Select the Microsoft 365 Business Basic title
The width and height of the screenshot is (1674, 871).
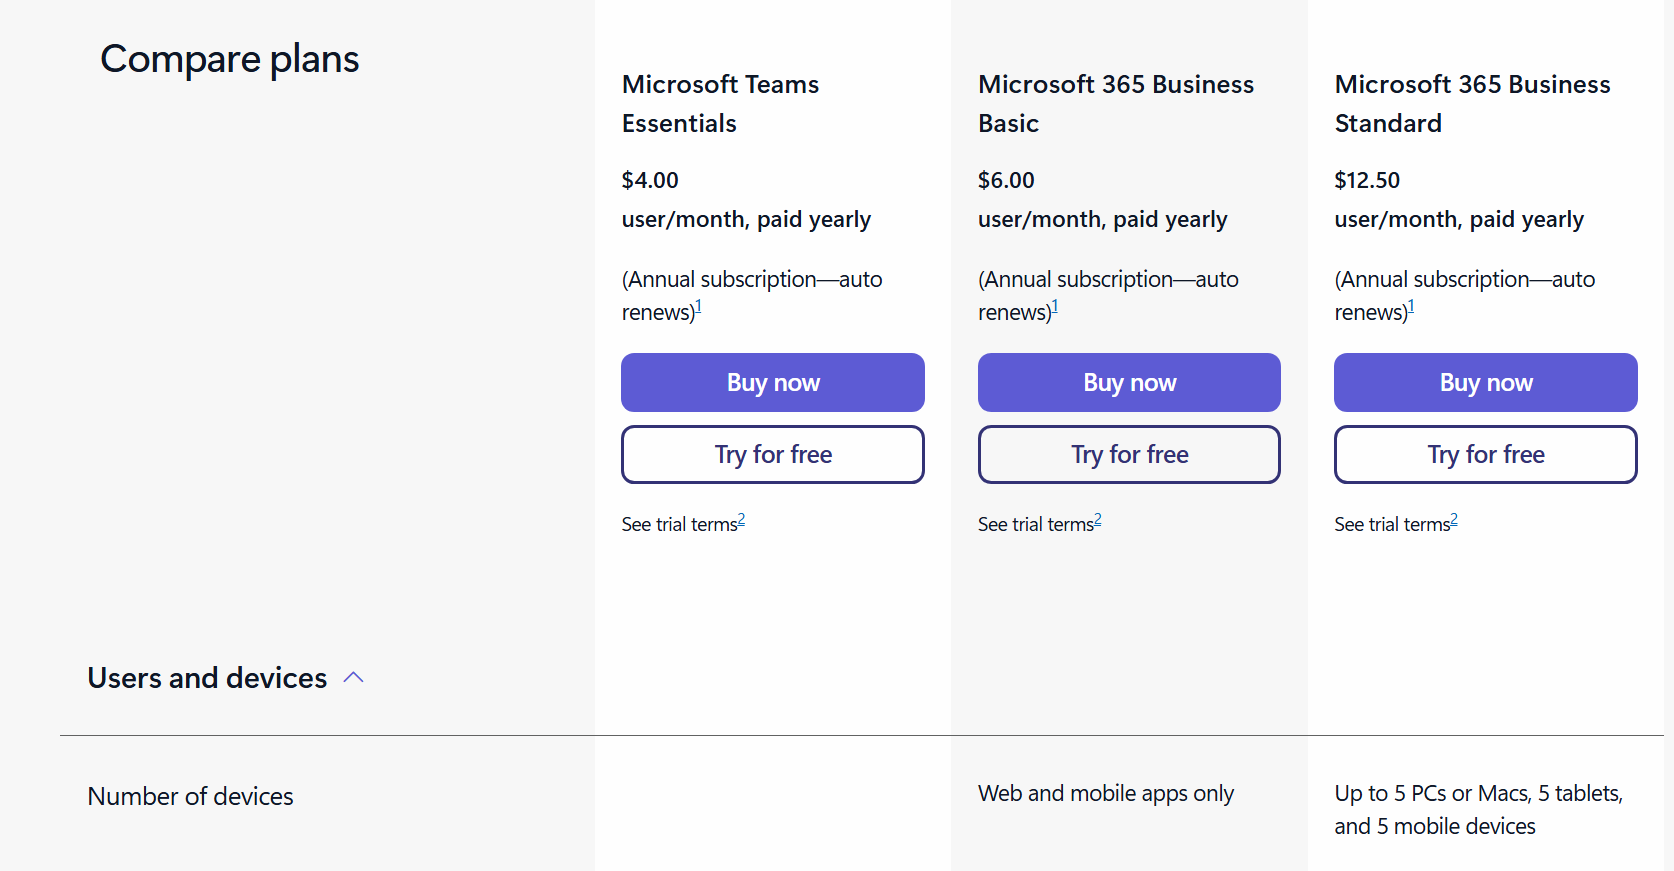(x=1115, y=103)
